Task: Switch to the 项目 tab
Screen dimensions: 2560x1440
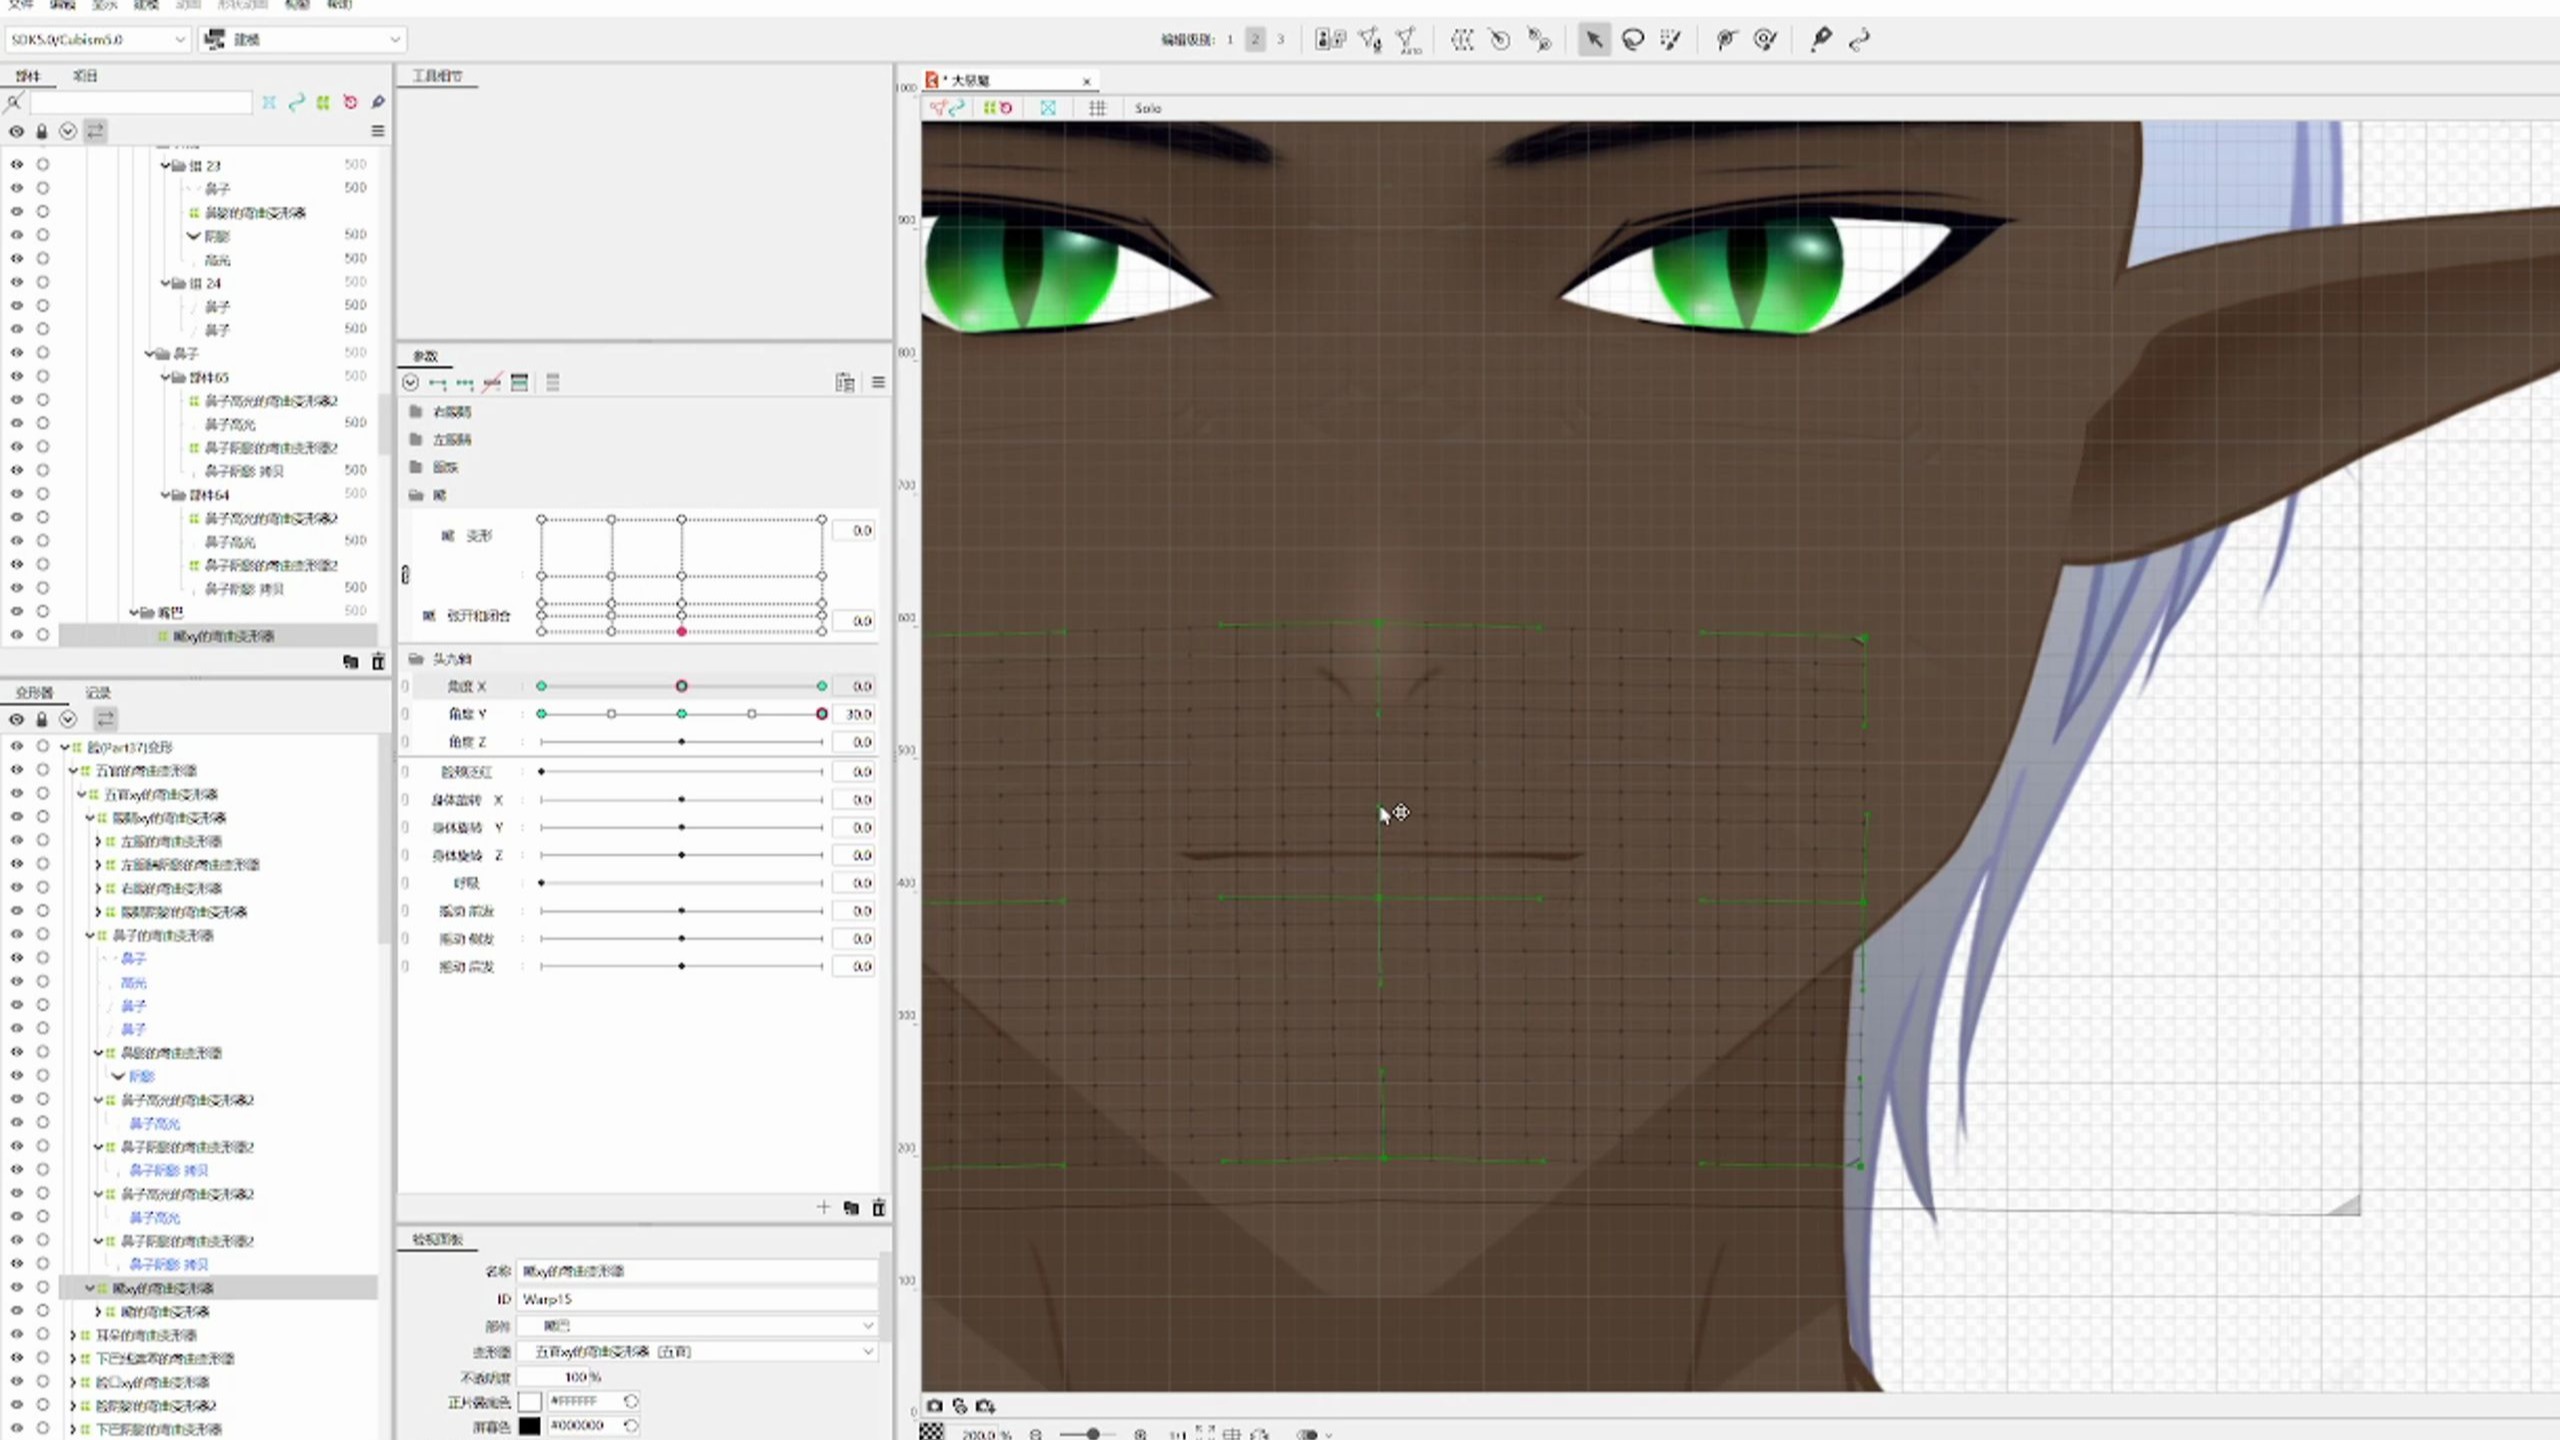Action: (85, 76)
